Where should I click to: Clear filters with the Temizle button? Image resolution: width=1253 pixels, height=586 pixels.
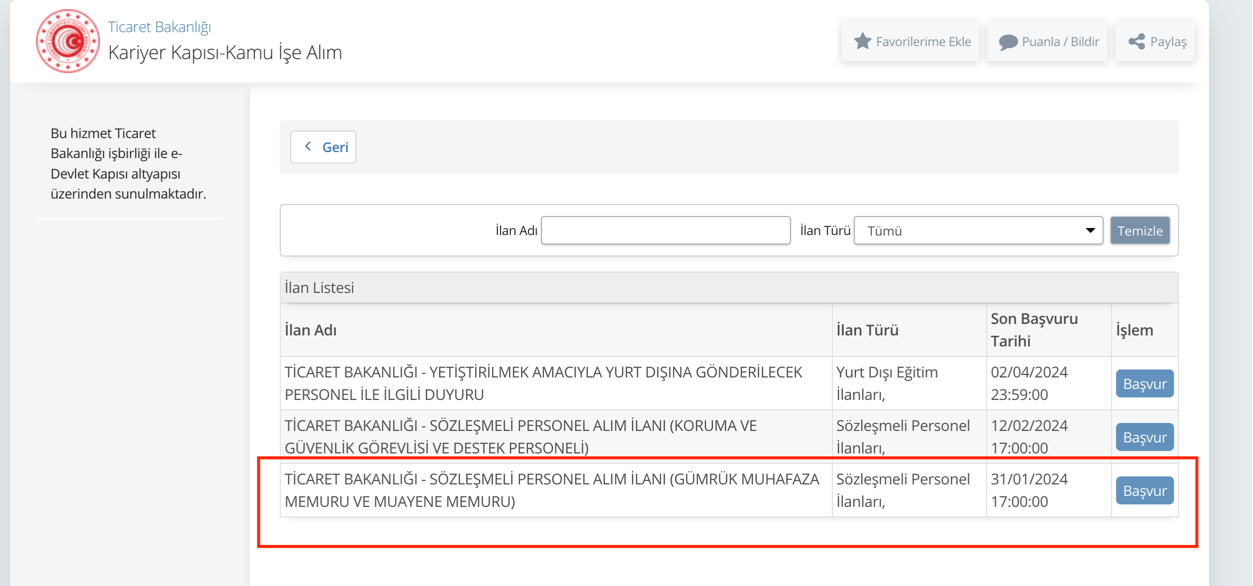1140,230
